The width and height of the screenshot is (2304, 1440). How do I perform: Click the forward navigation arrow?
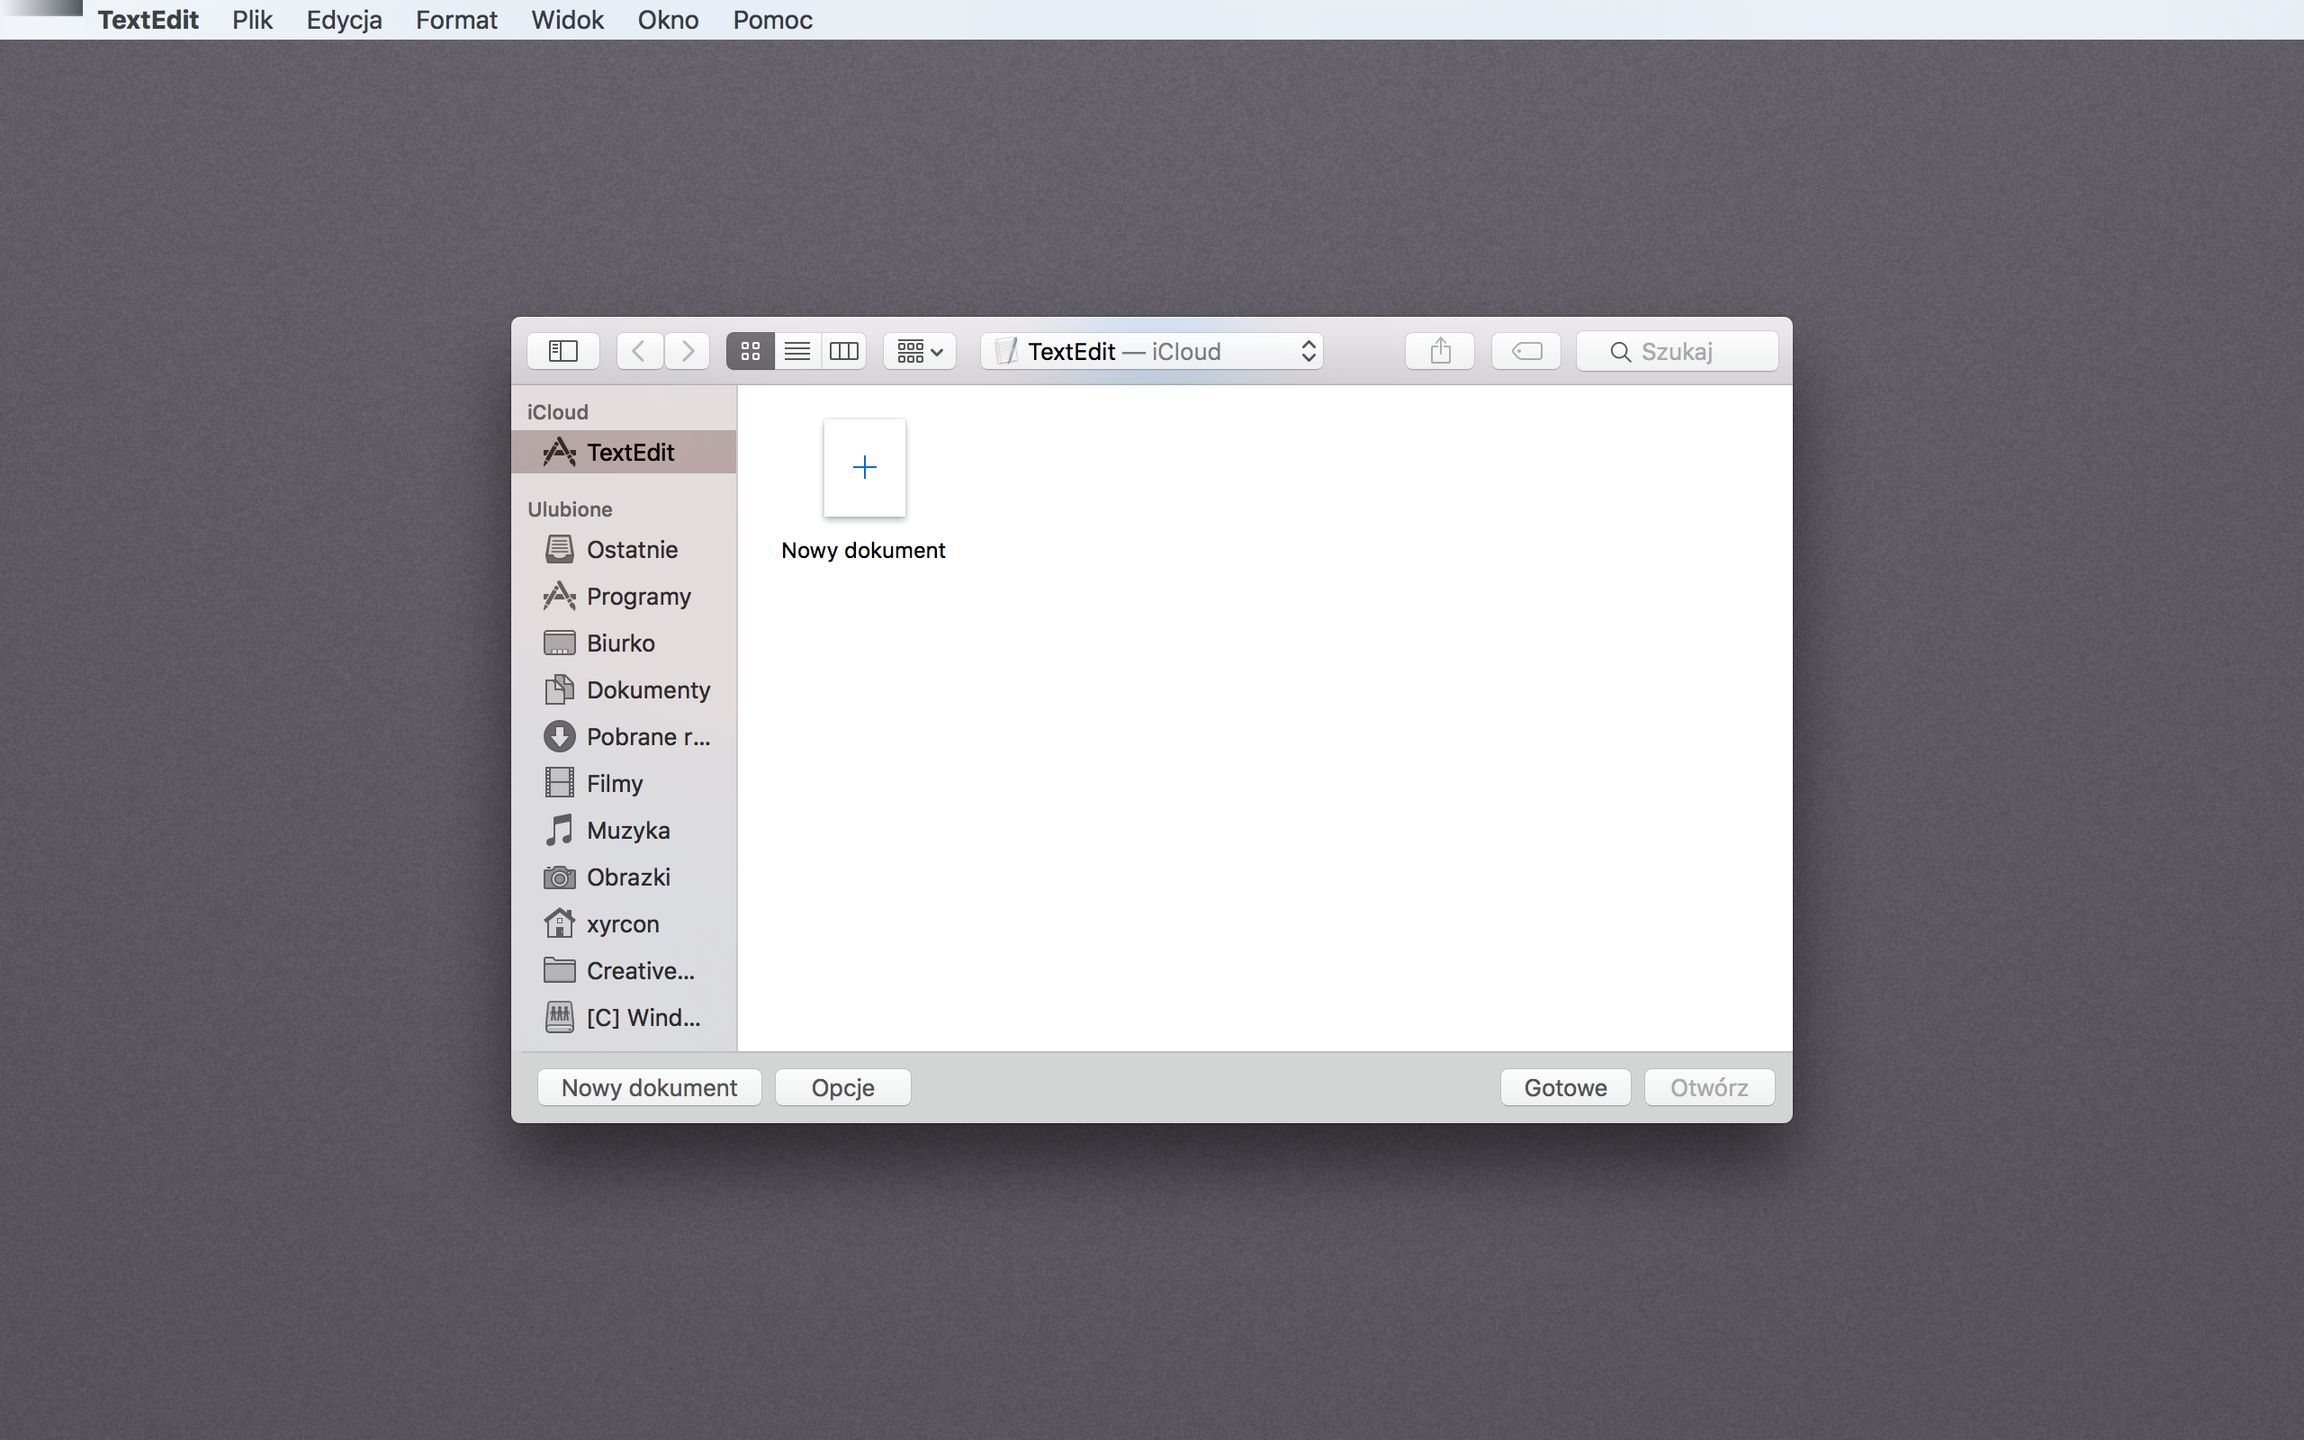(687, 351)
